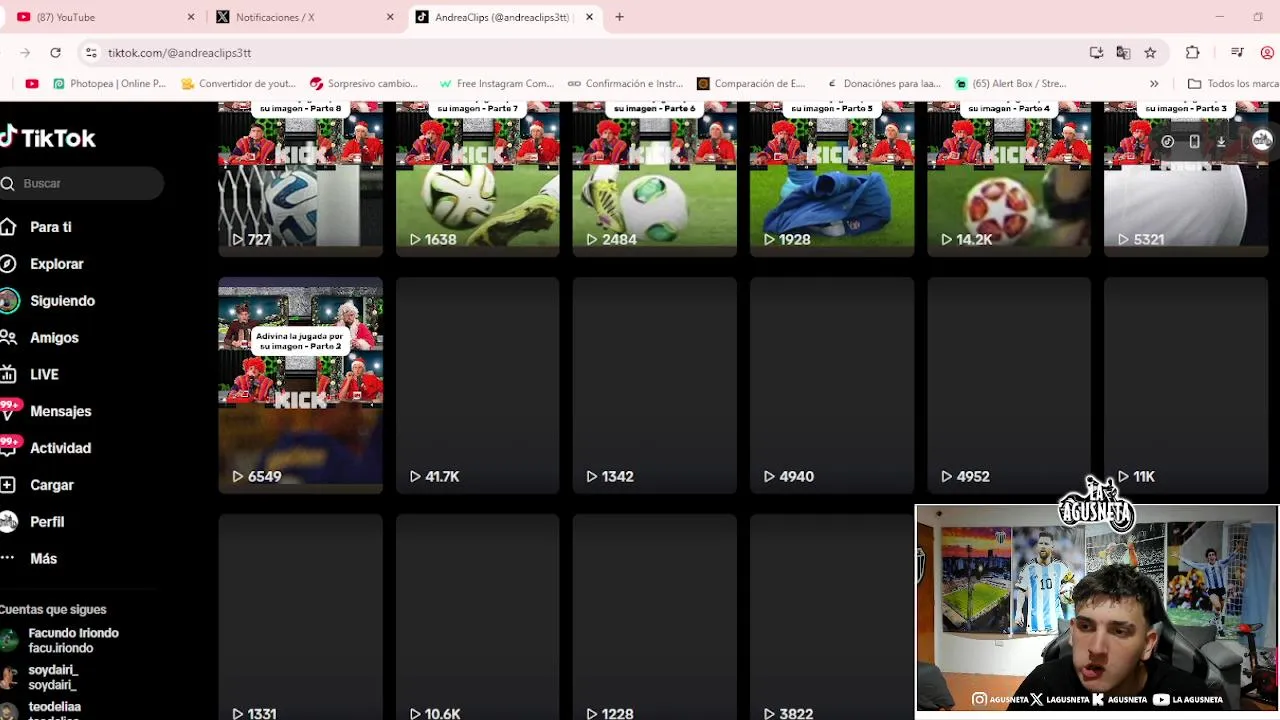Open the Mensajes icon with 99+ badge

tap(9, 410)
